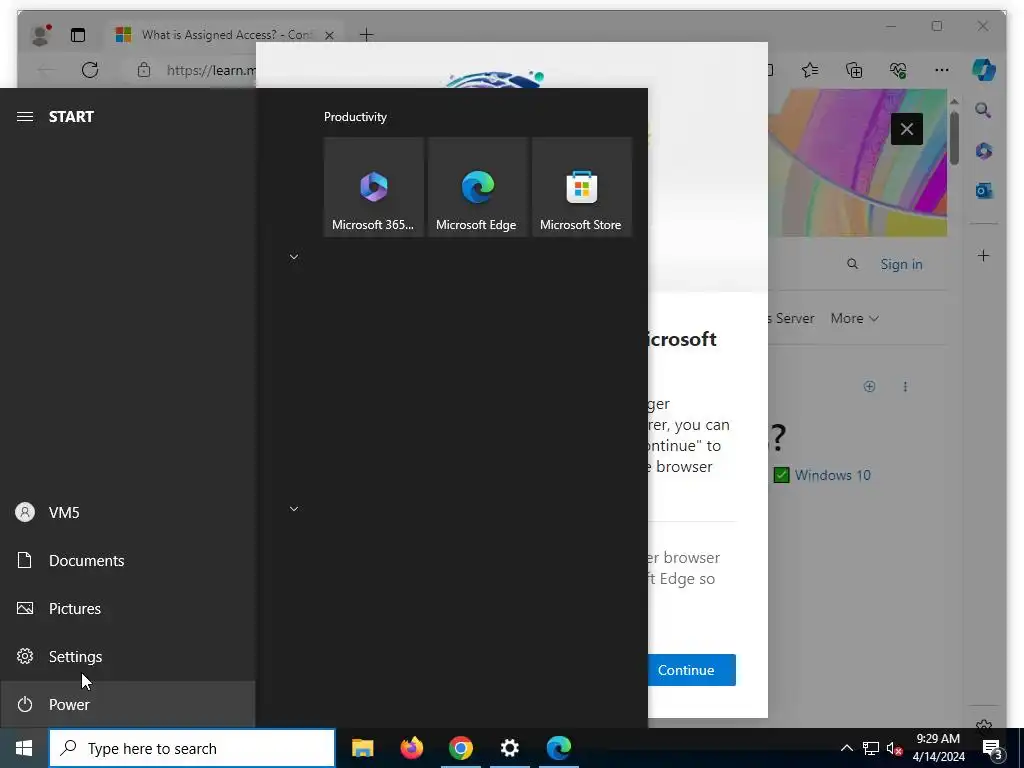View site lock information icon

pyautogui.click(x=144, y=70)
